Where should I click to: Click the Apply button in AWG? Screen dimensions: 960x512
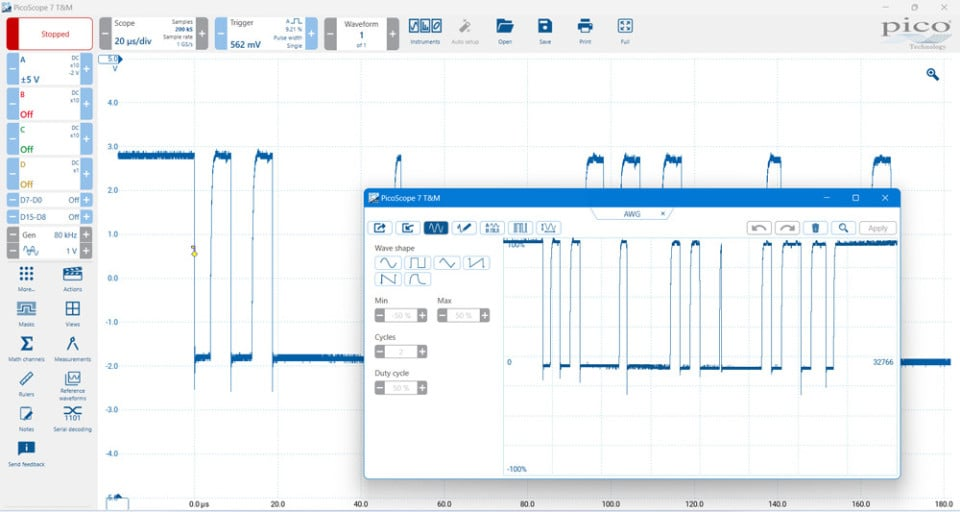point(877,228)
